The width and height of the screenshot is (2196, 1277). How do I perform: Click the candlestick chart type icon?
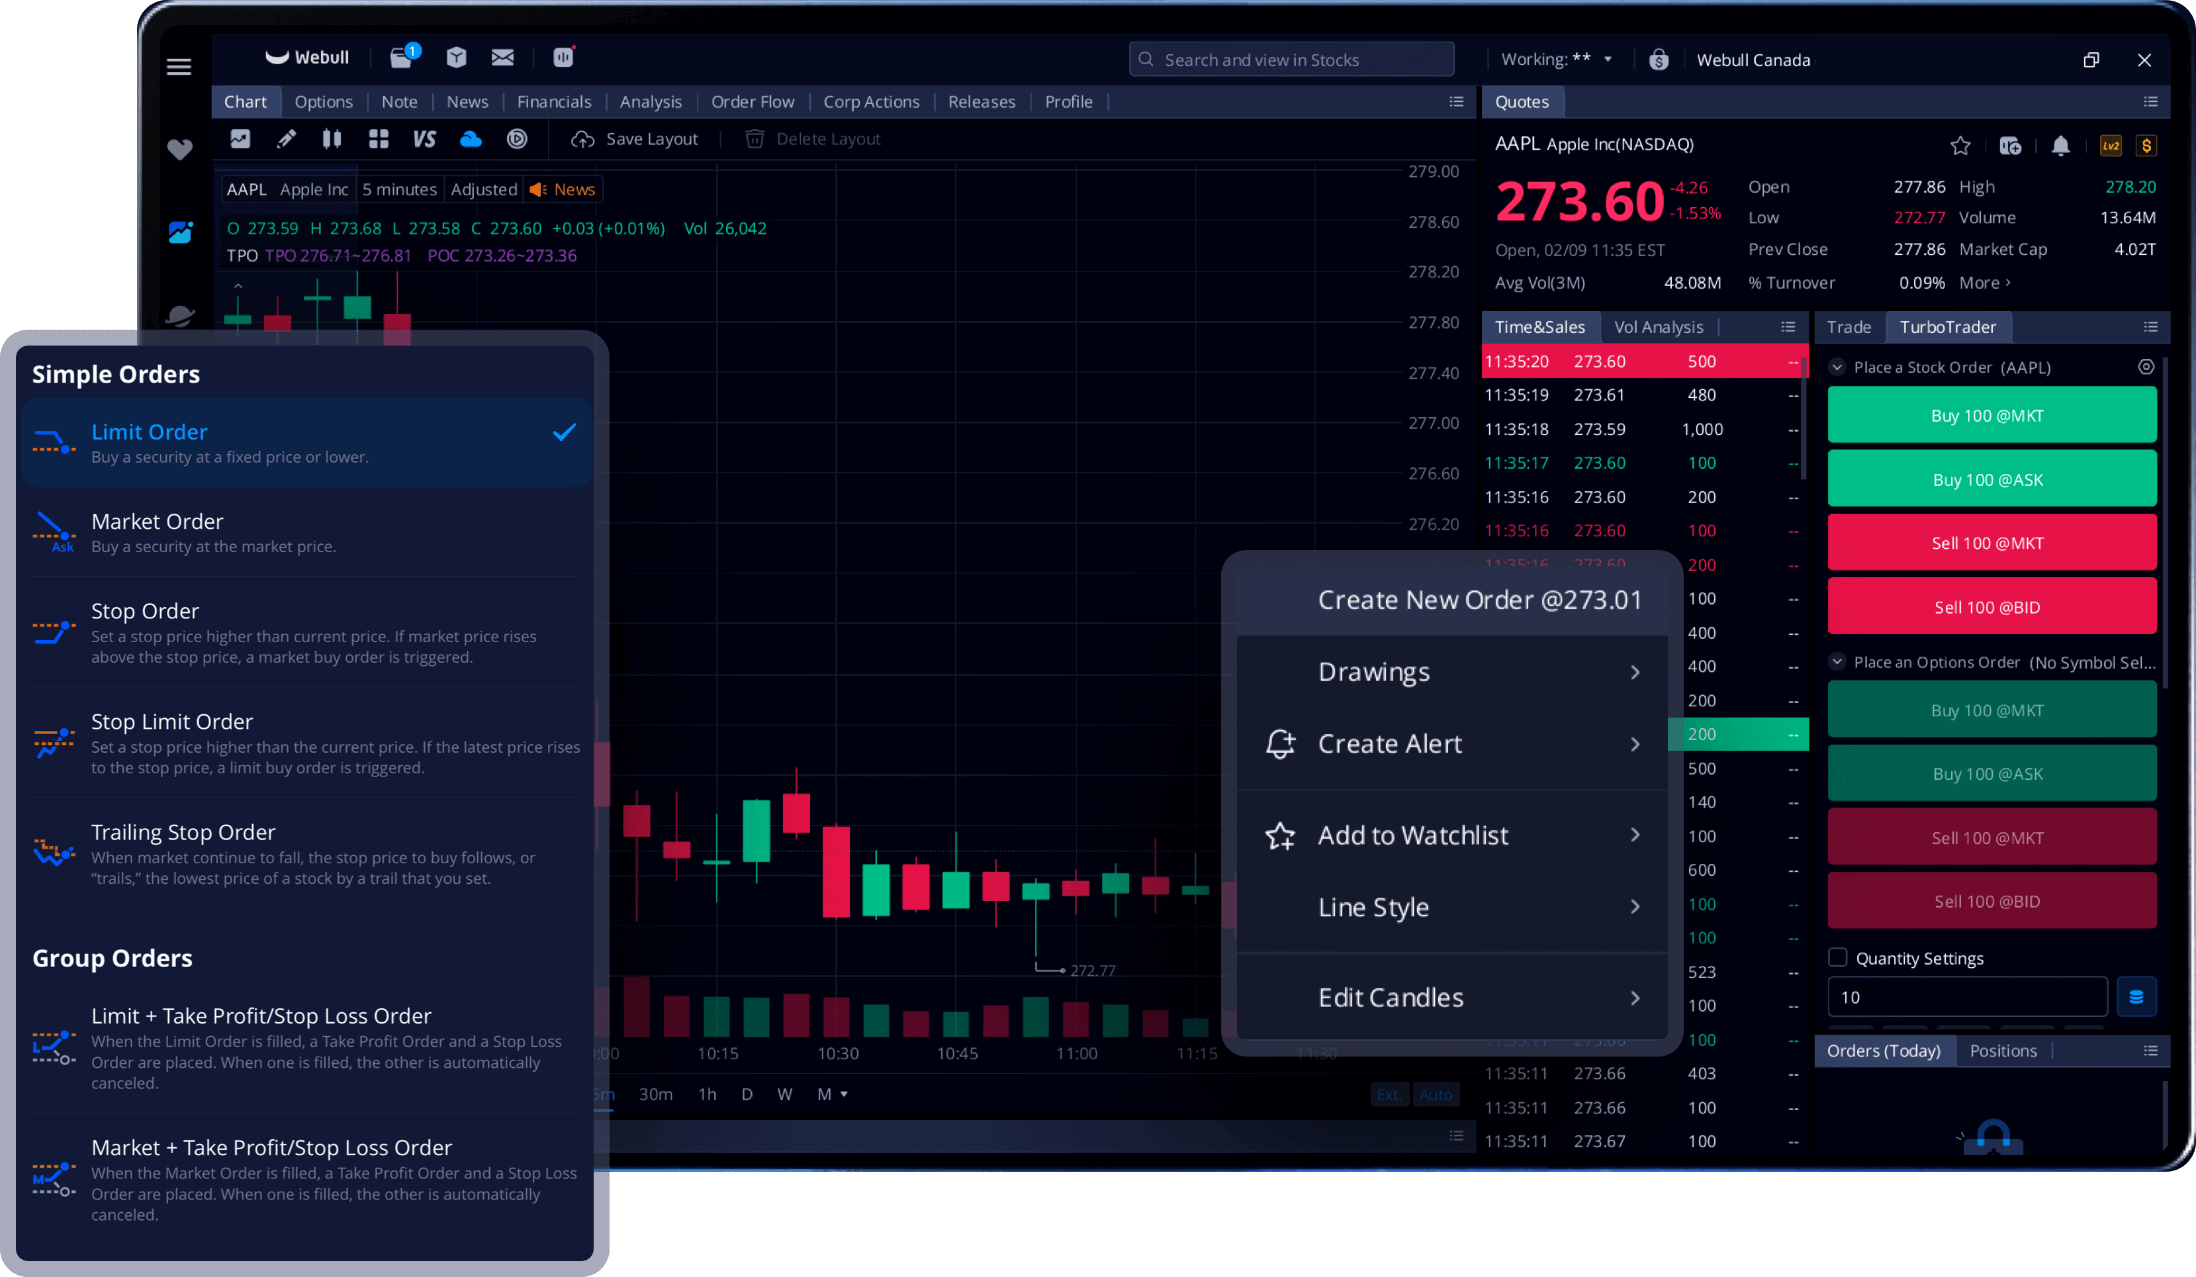click(x=332, y=139)
